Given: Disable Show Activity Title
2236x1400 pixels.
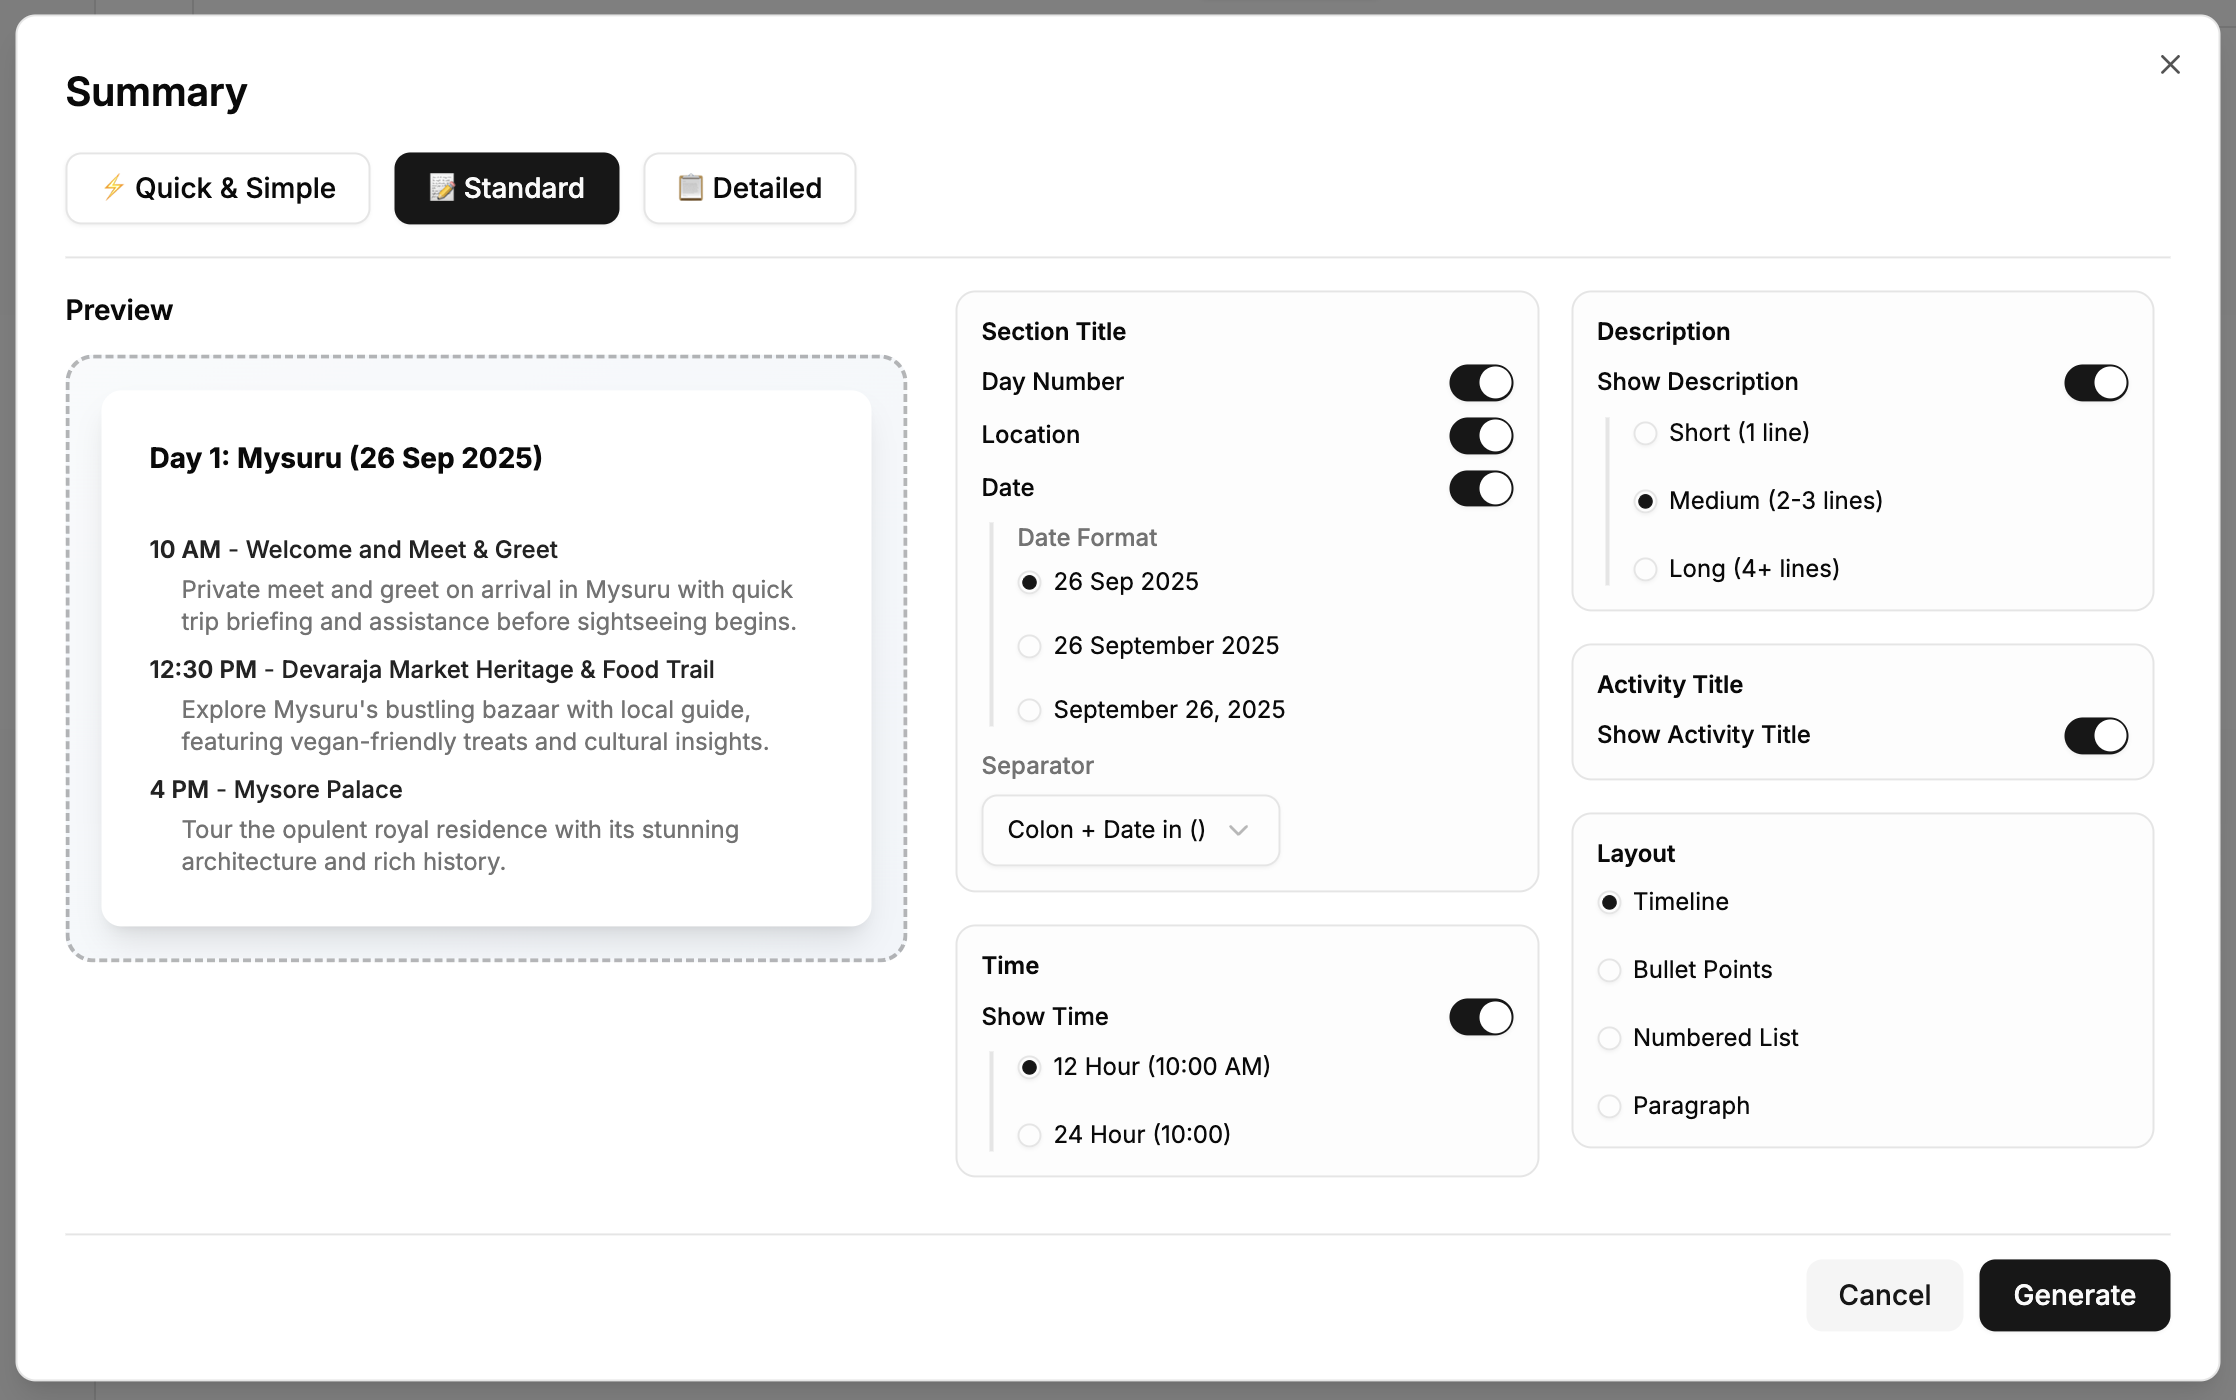Looking at the screenshot, I should pyautogui.click(x=2096, y=736).
